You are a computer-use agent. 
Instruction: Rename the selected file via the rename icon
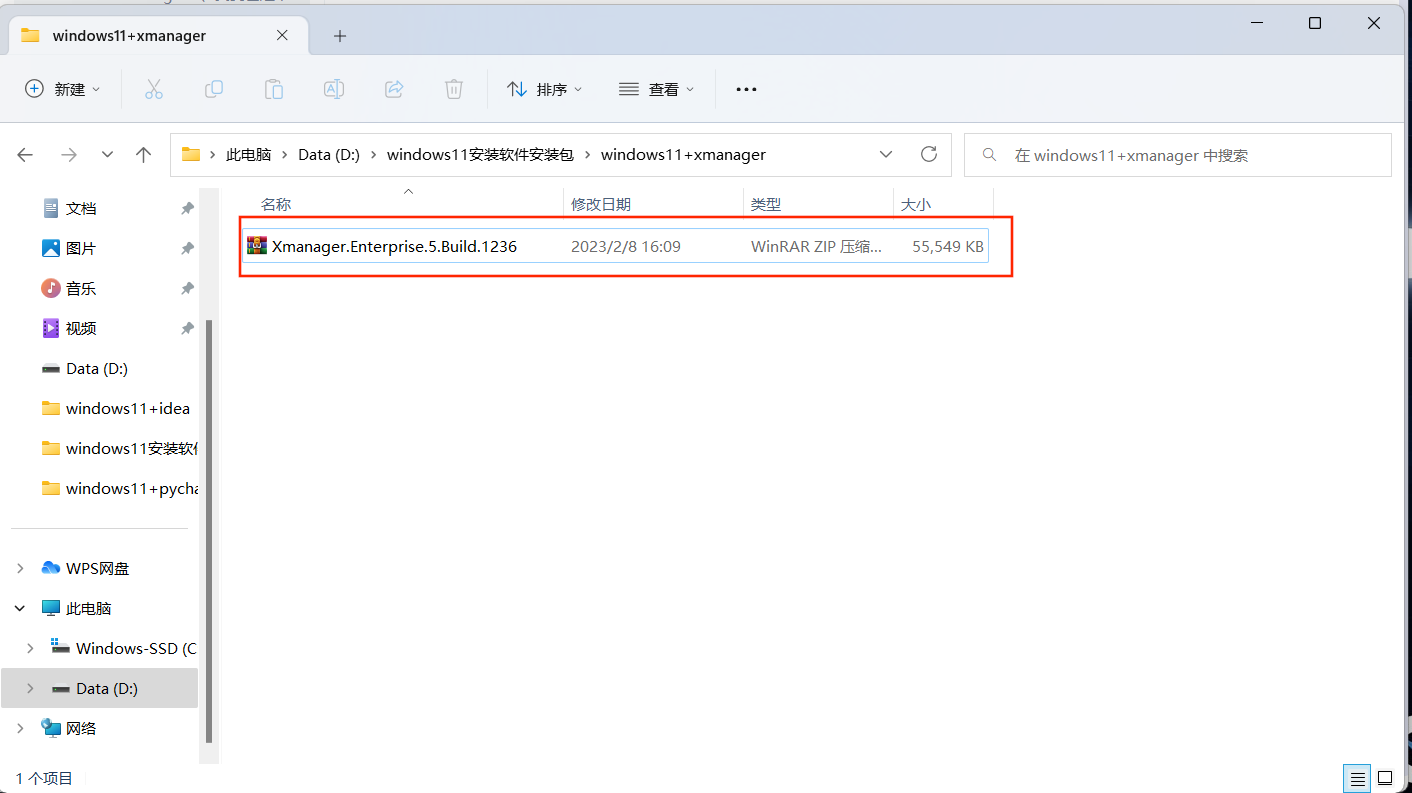coord(333,89)
